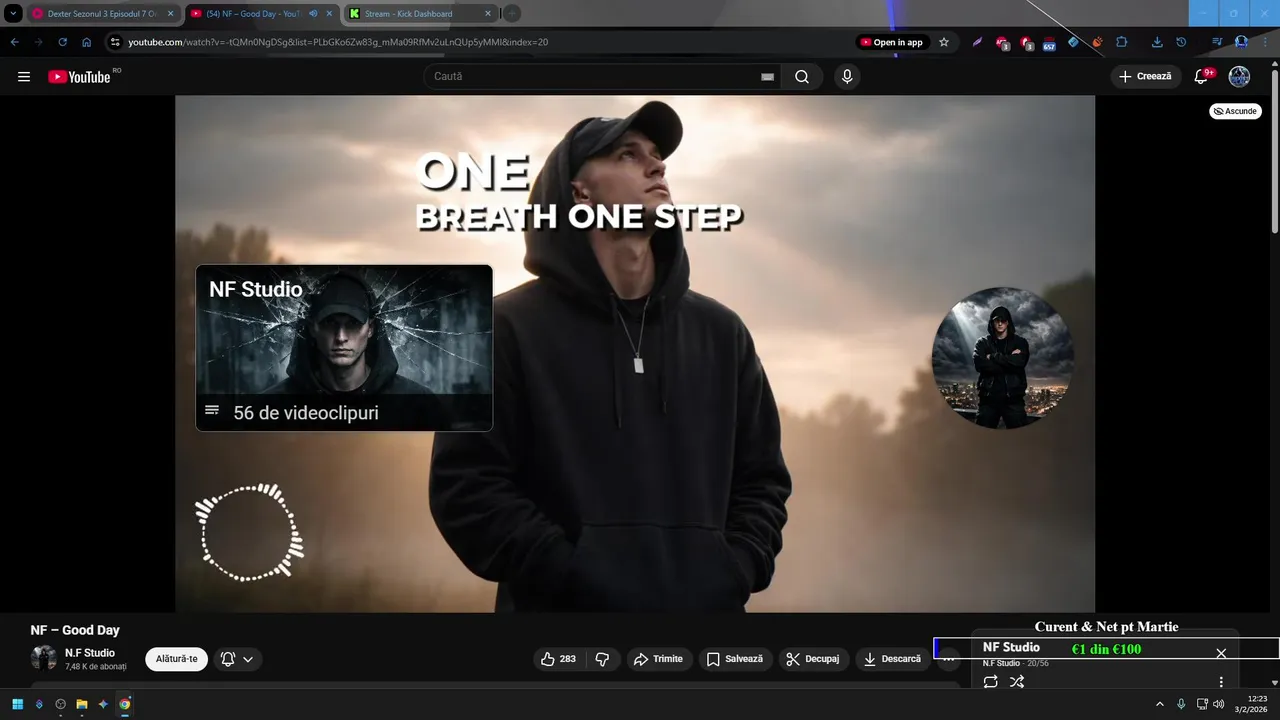Start voice search with the microphone
This screenshot has height=720, width=1280.
click(847, 77)
